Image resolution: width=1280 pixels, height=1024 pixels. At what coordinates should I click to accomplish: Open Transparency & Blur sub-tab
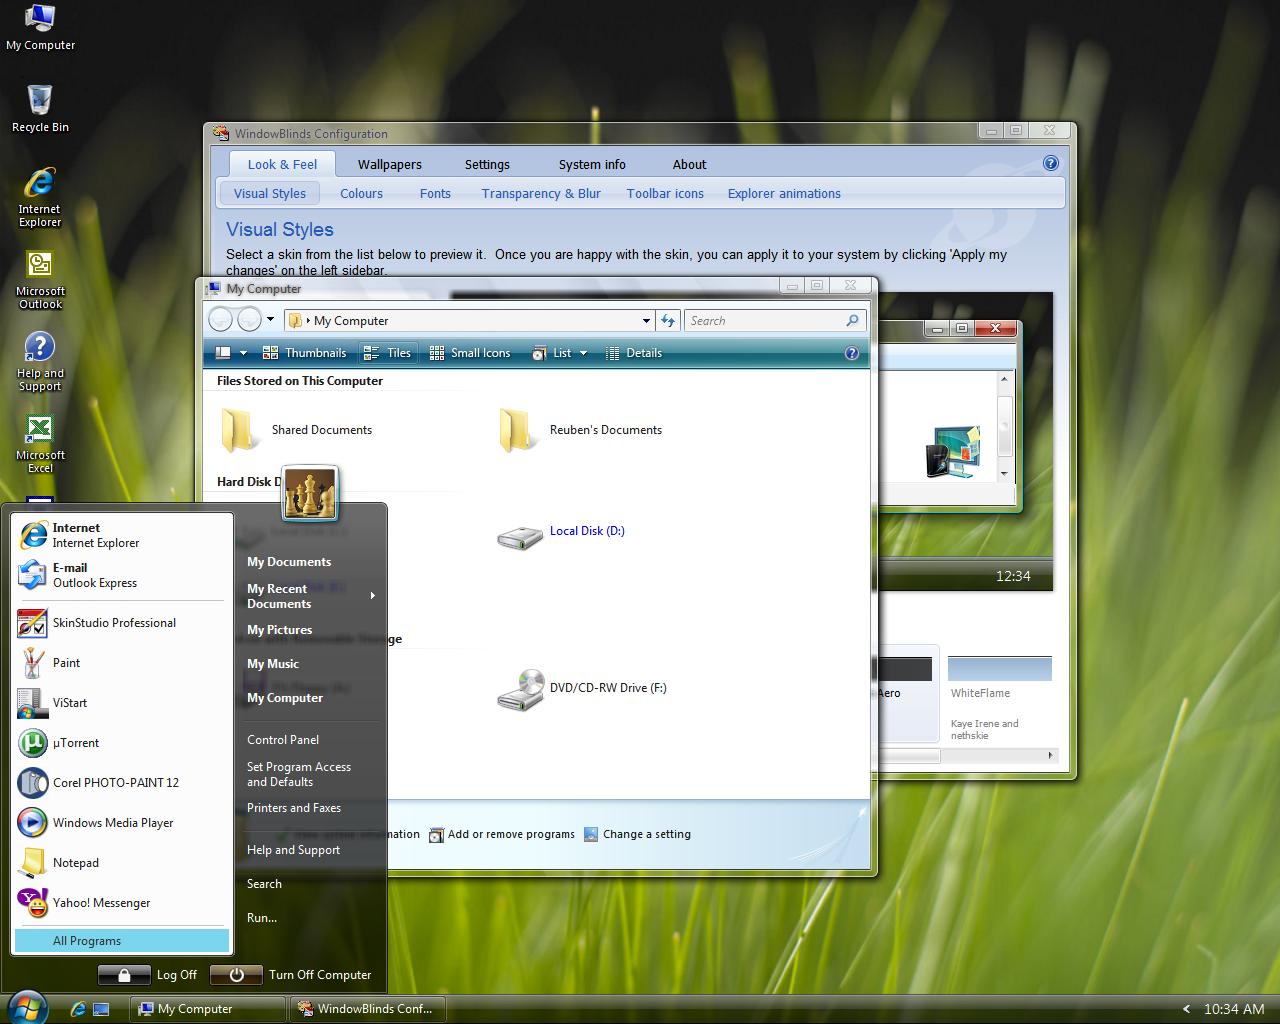click(x=541, y=194)
